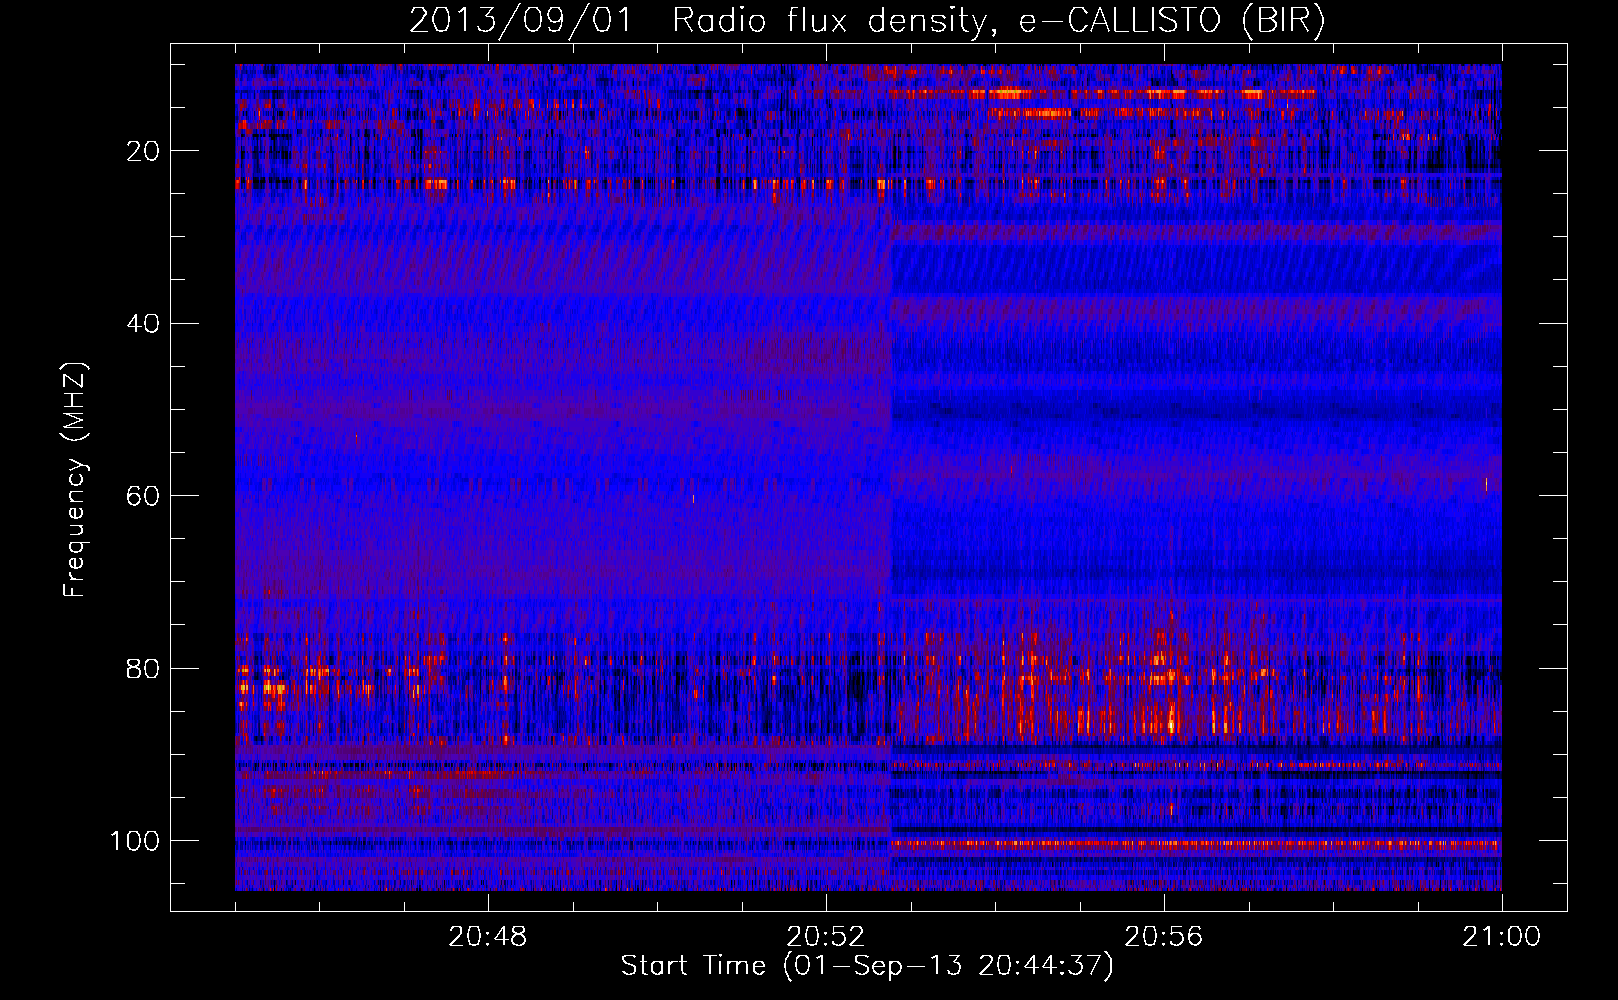Select the 60 frequency tick label
The height and width of the screenshot is (1000, 1618).
(x=144, y=496)
